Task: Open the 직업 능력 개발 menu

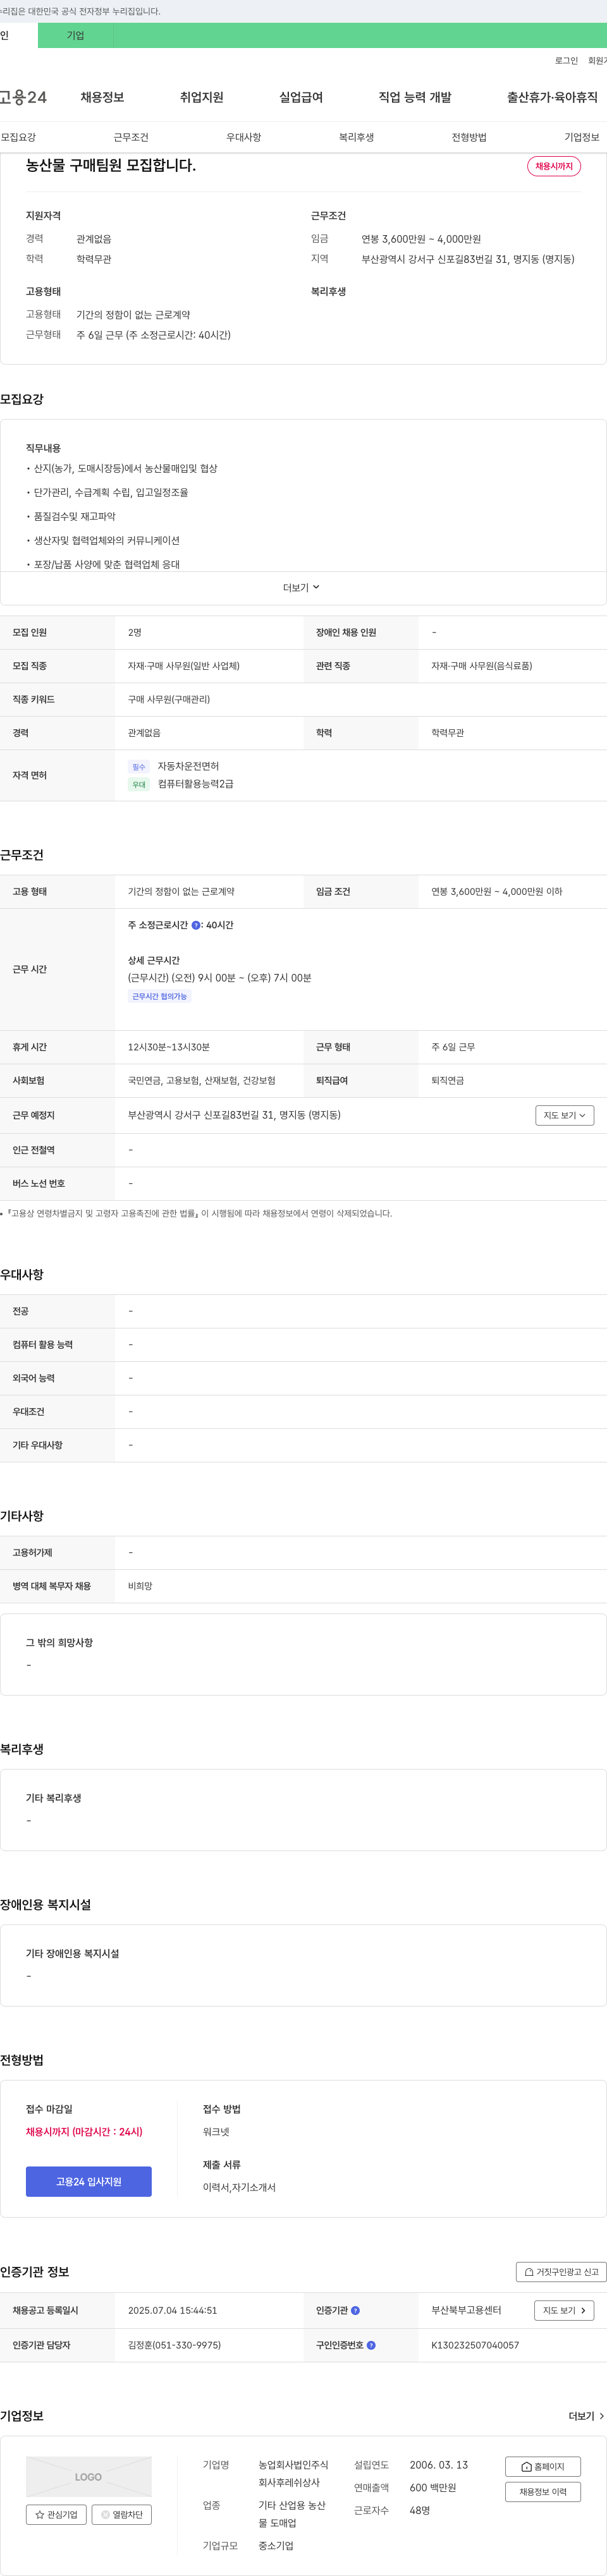Action: tap(415, 97)
